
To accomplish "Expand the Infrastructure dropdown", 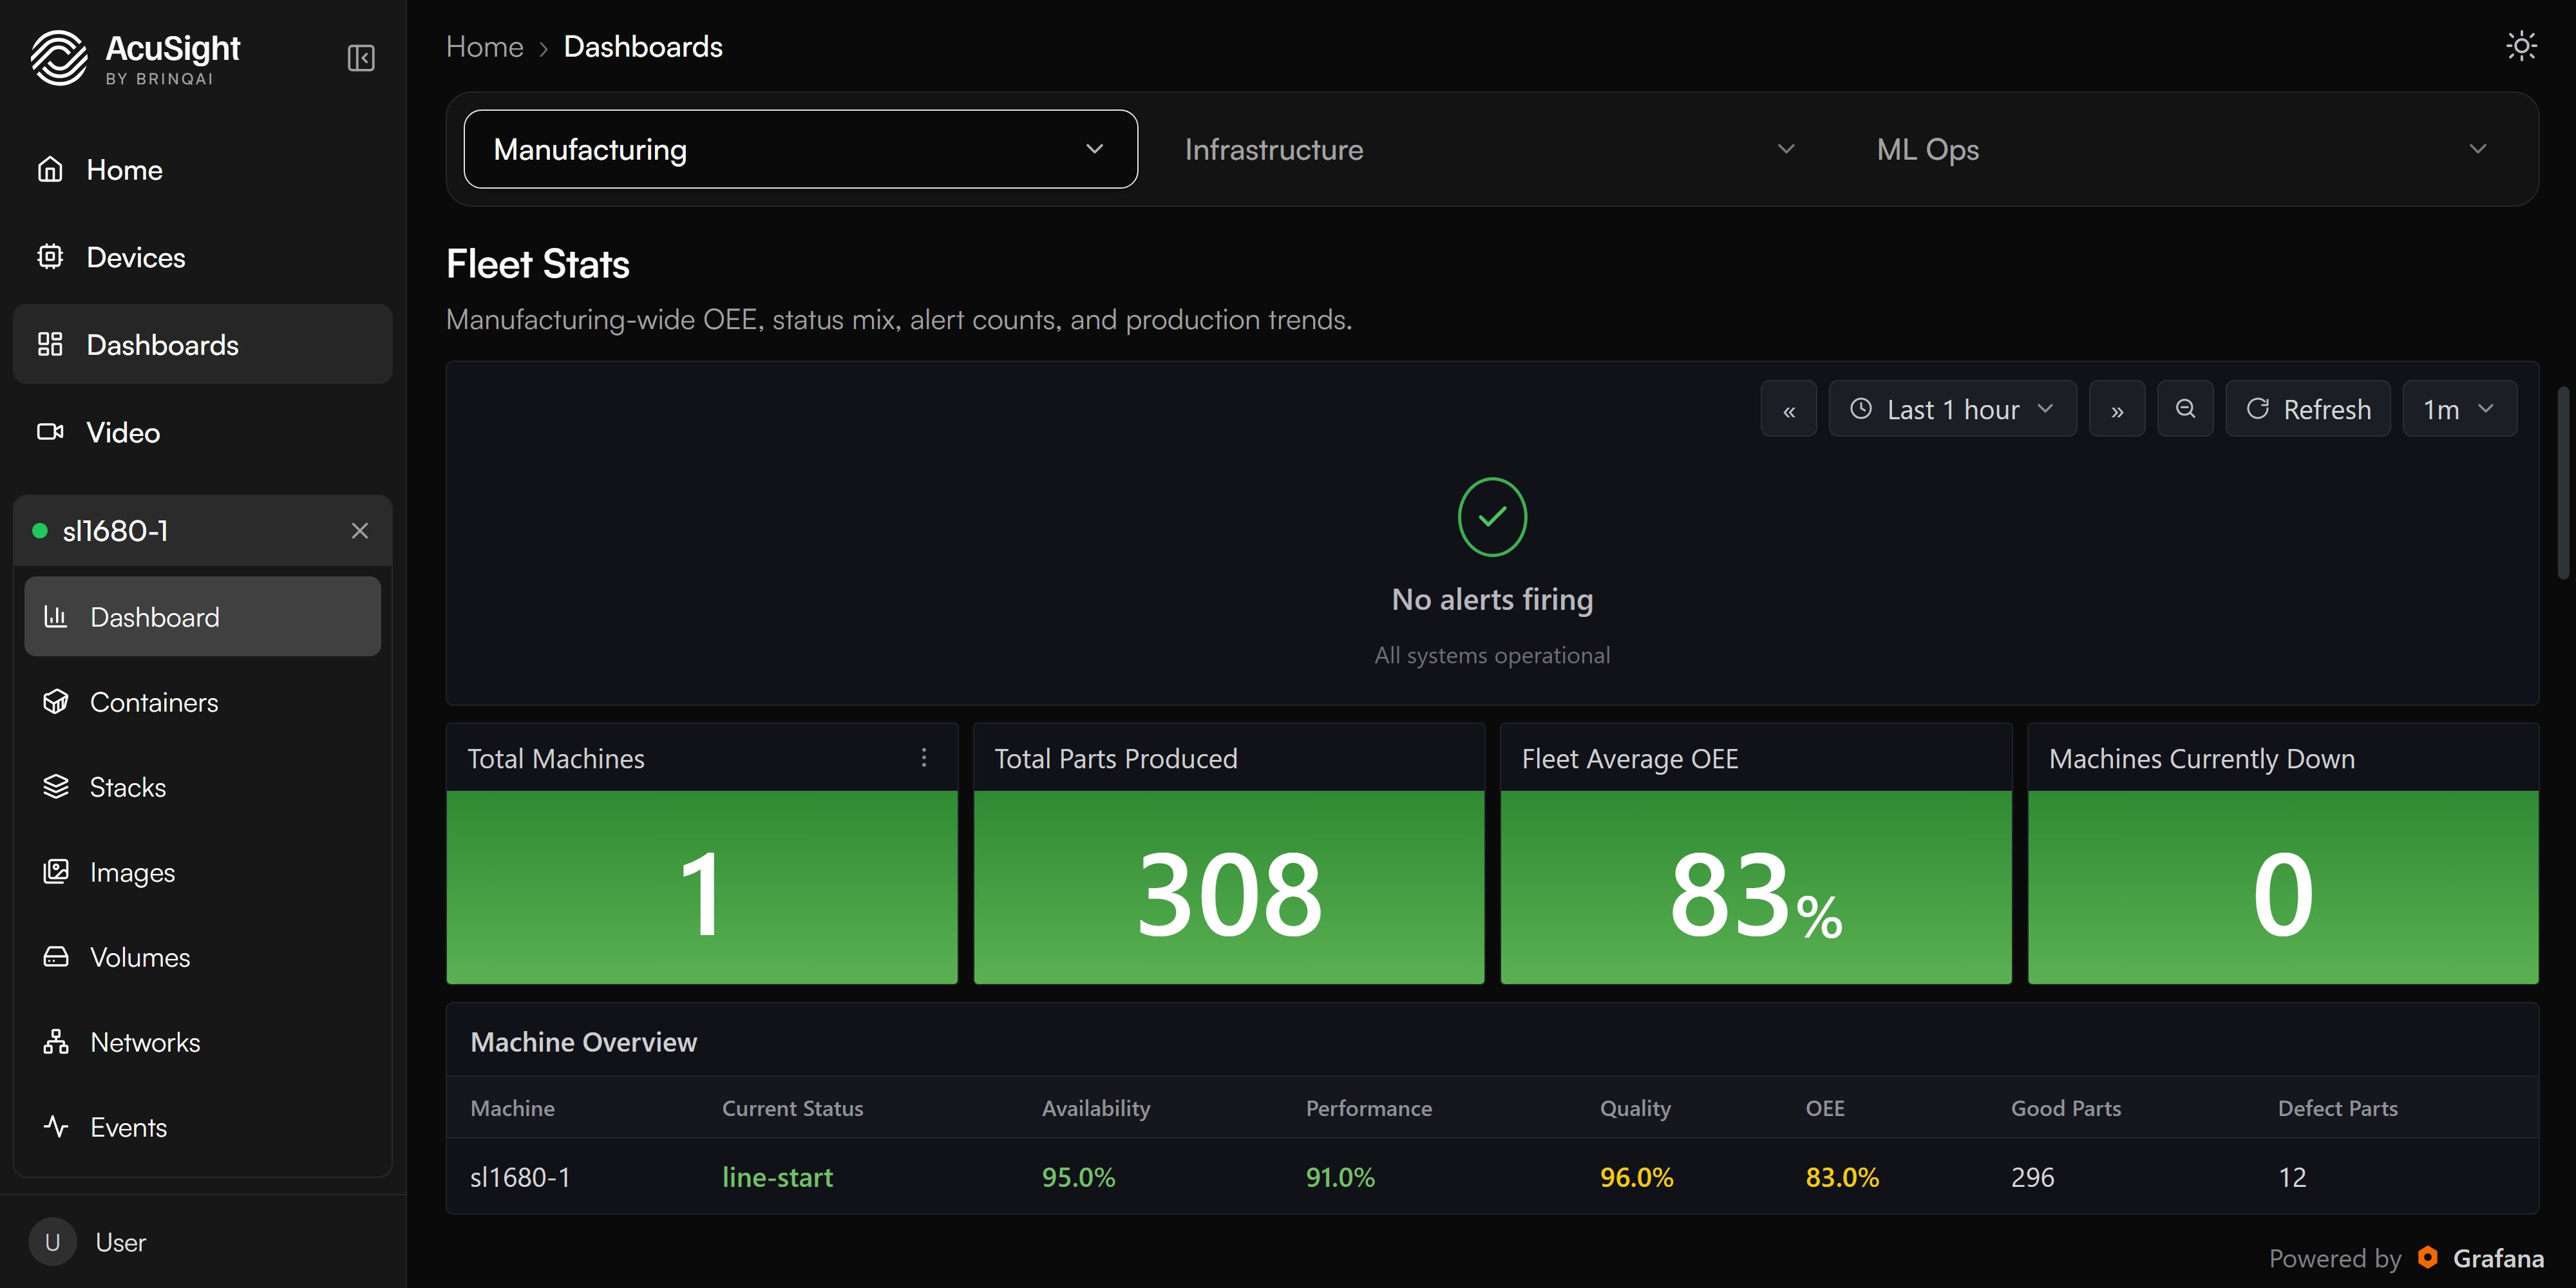I will coord(1491,149).
